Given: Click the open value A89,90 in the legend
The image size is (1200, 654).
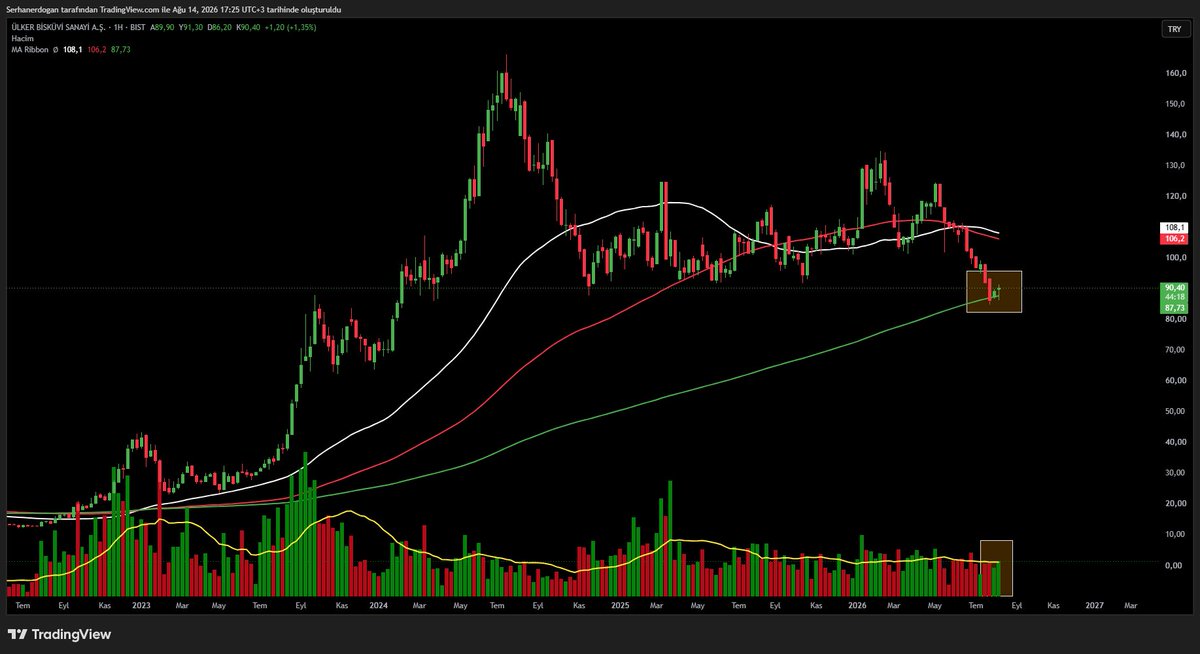Looking at the screenshot, I should pyautogui.click(x=164, y=27).
